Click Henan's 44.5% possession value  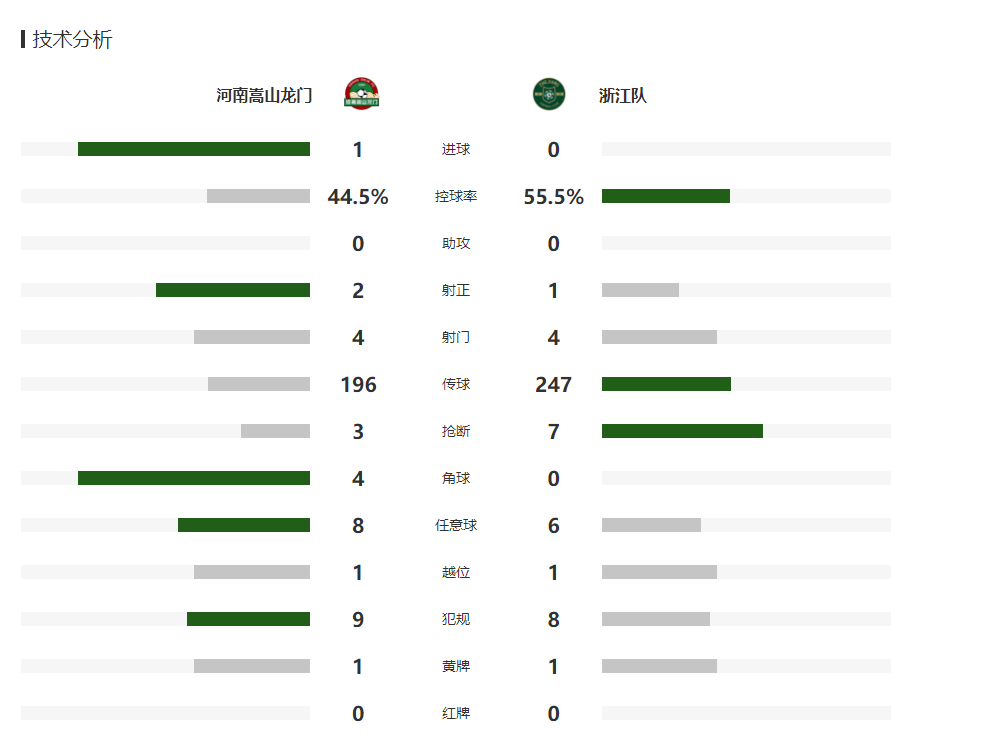358,197
